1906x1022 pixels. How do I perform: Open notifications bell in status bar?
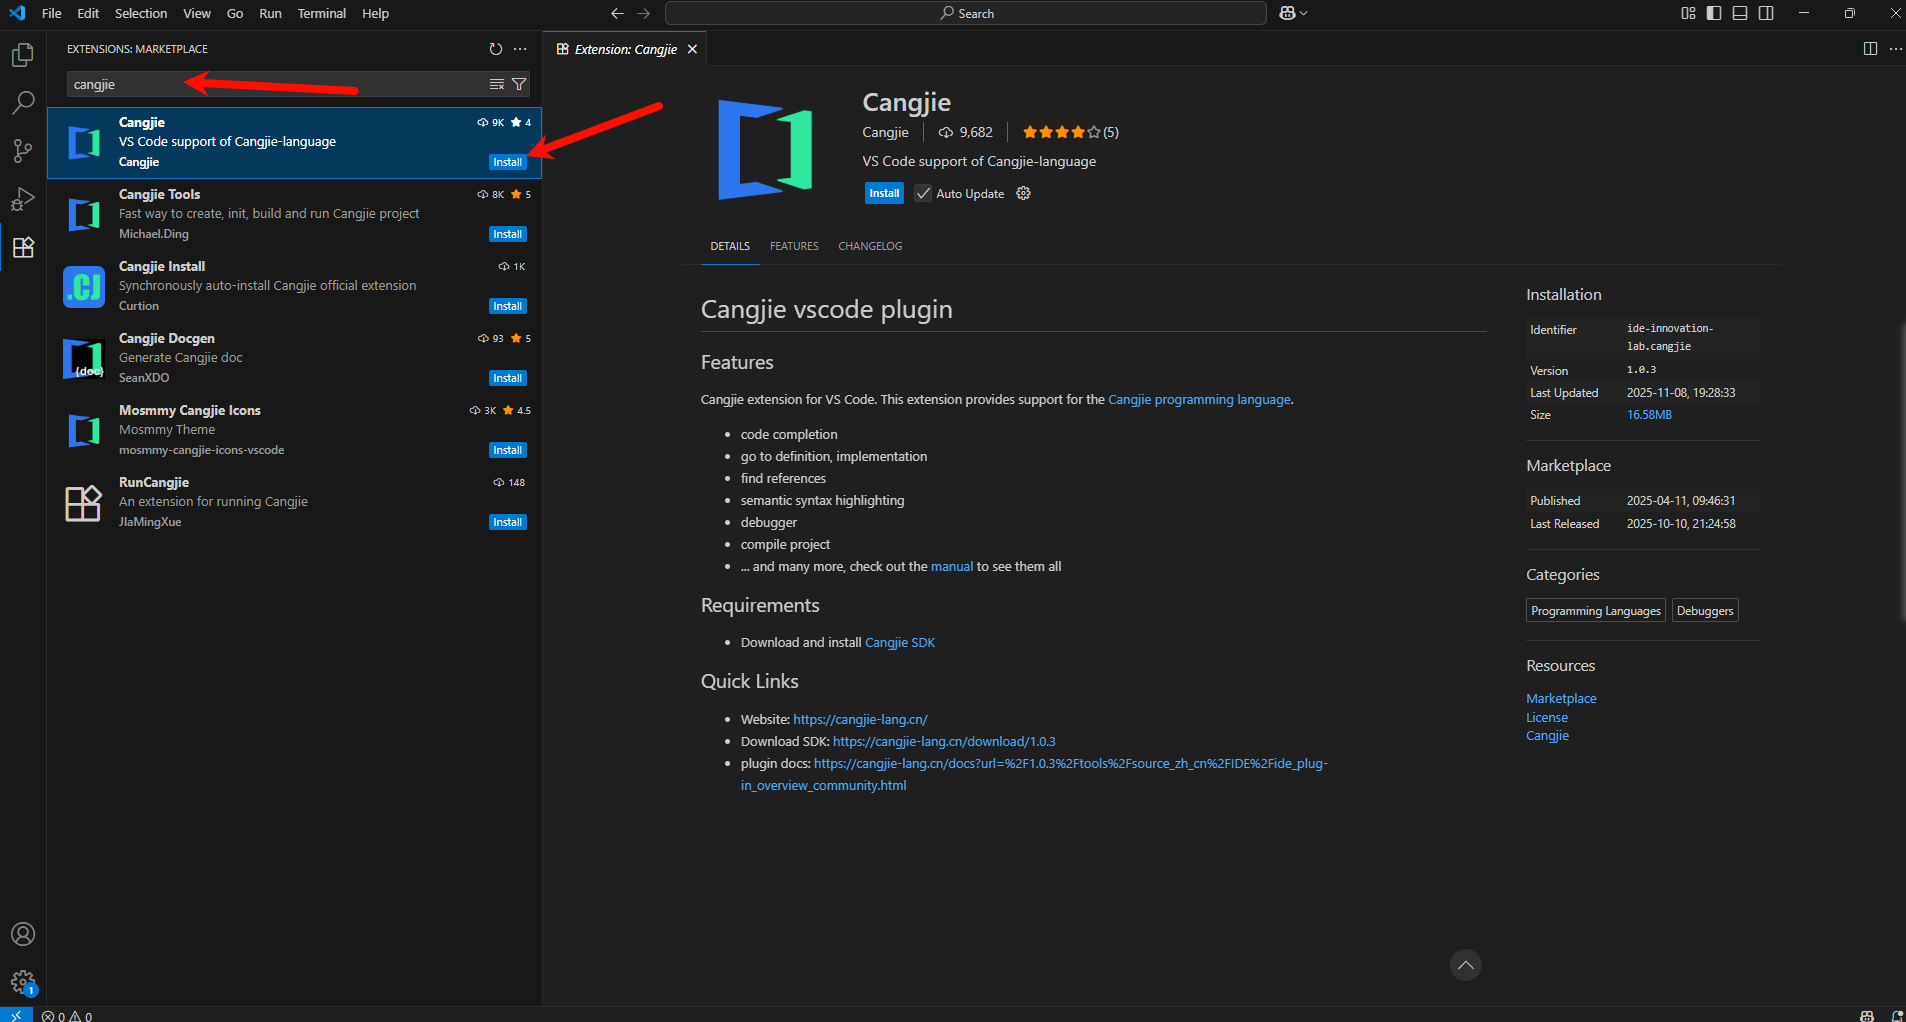click(1896, 1015)
